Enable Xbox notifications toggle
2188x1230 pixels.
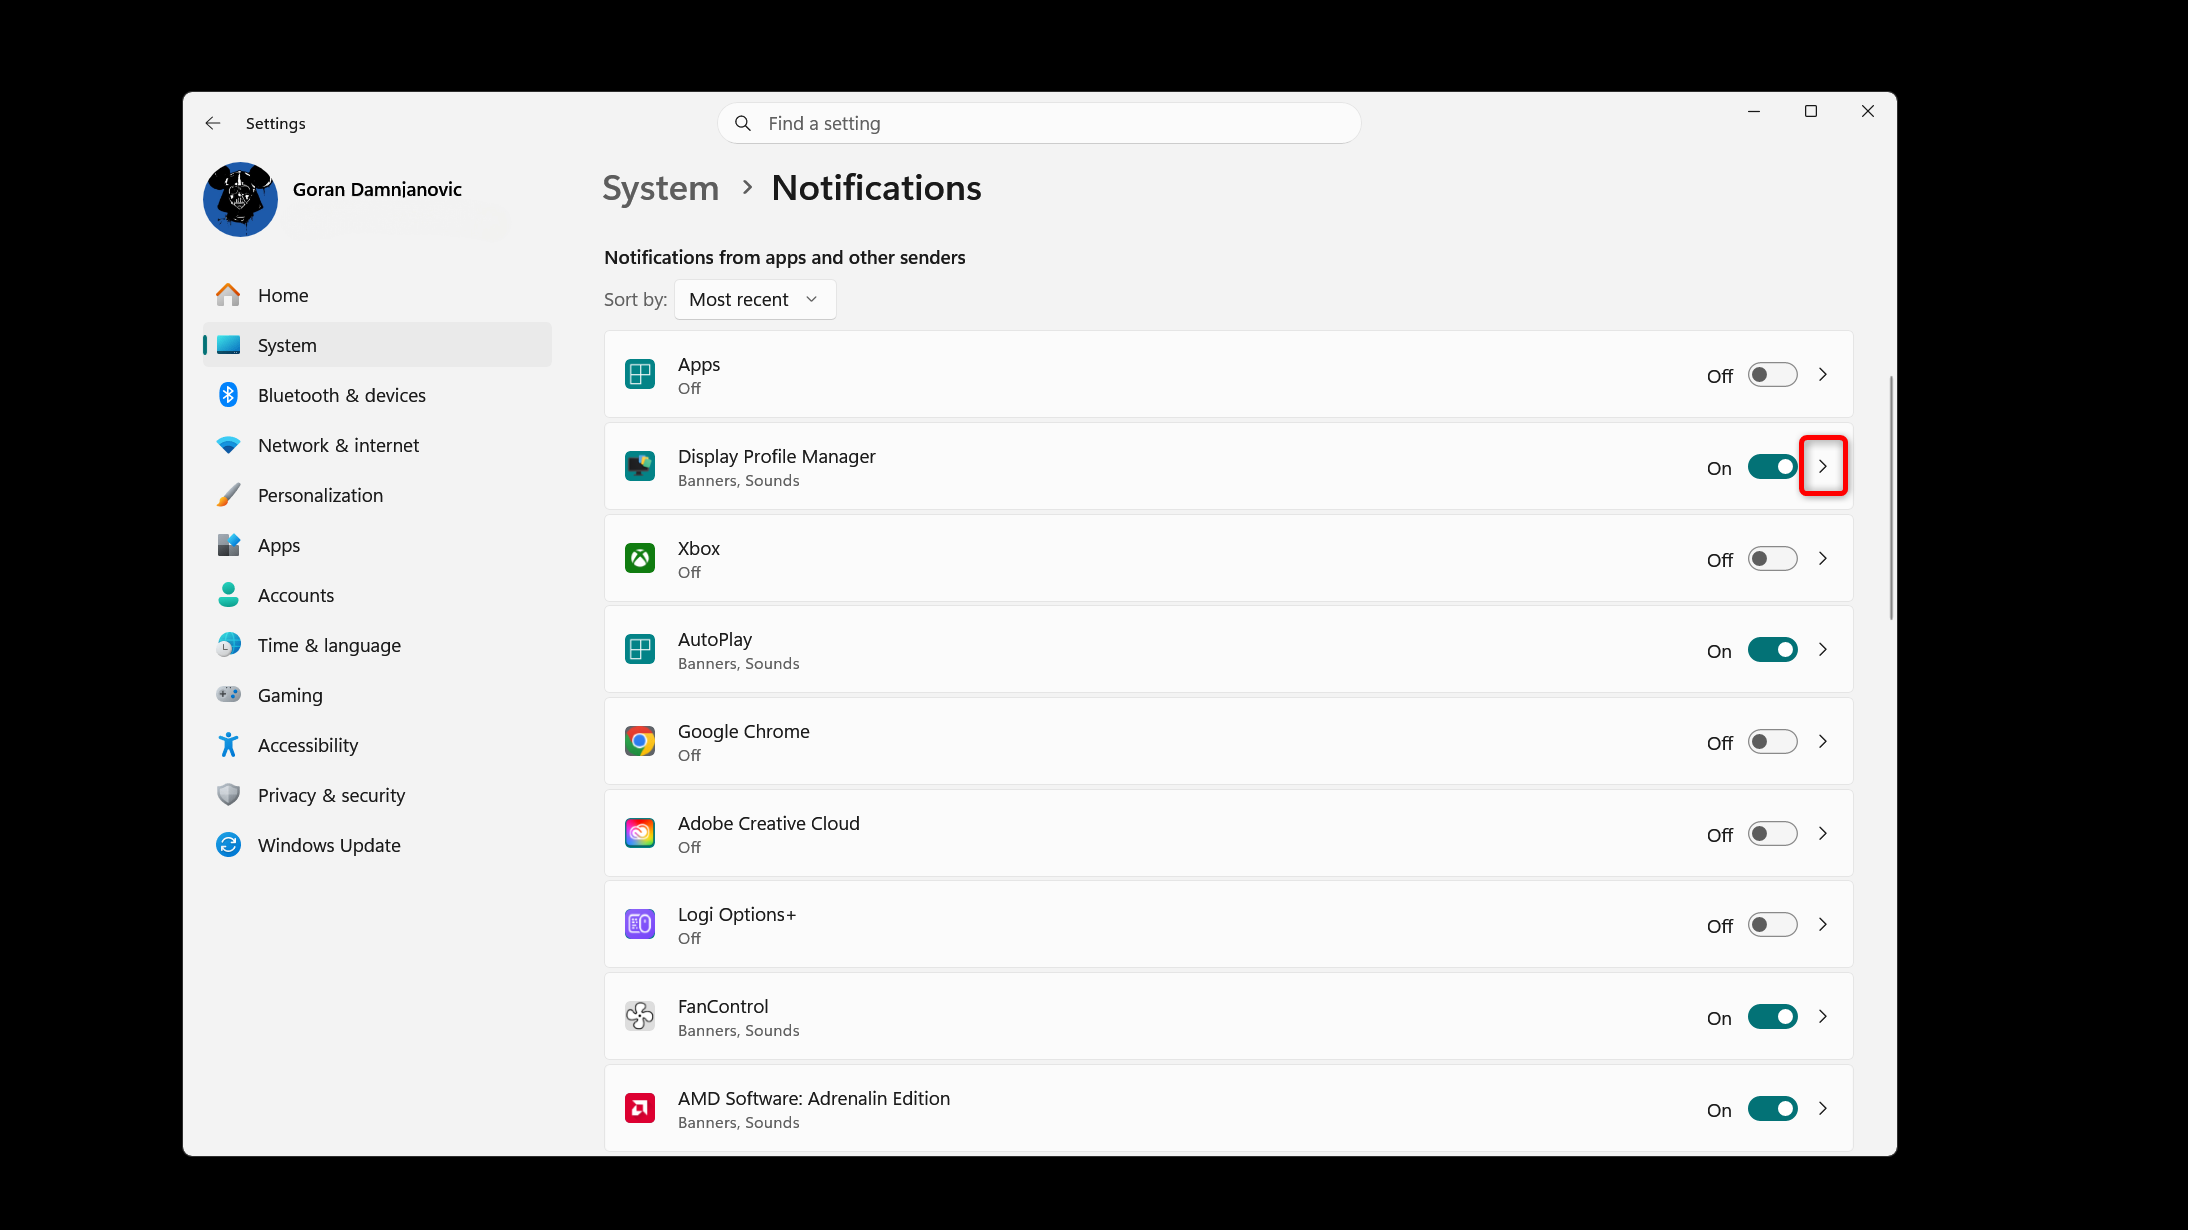(x=1772, y=559)
